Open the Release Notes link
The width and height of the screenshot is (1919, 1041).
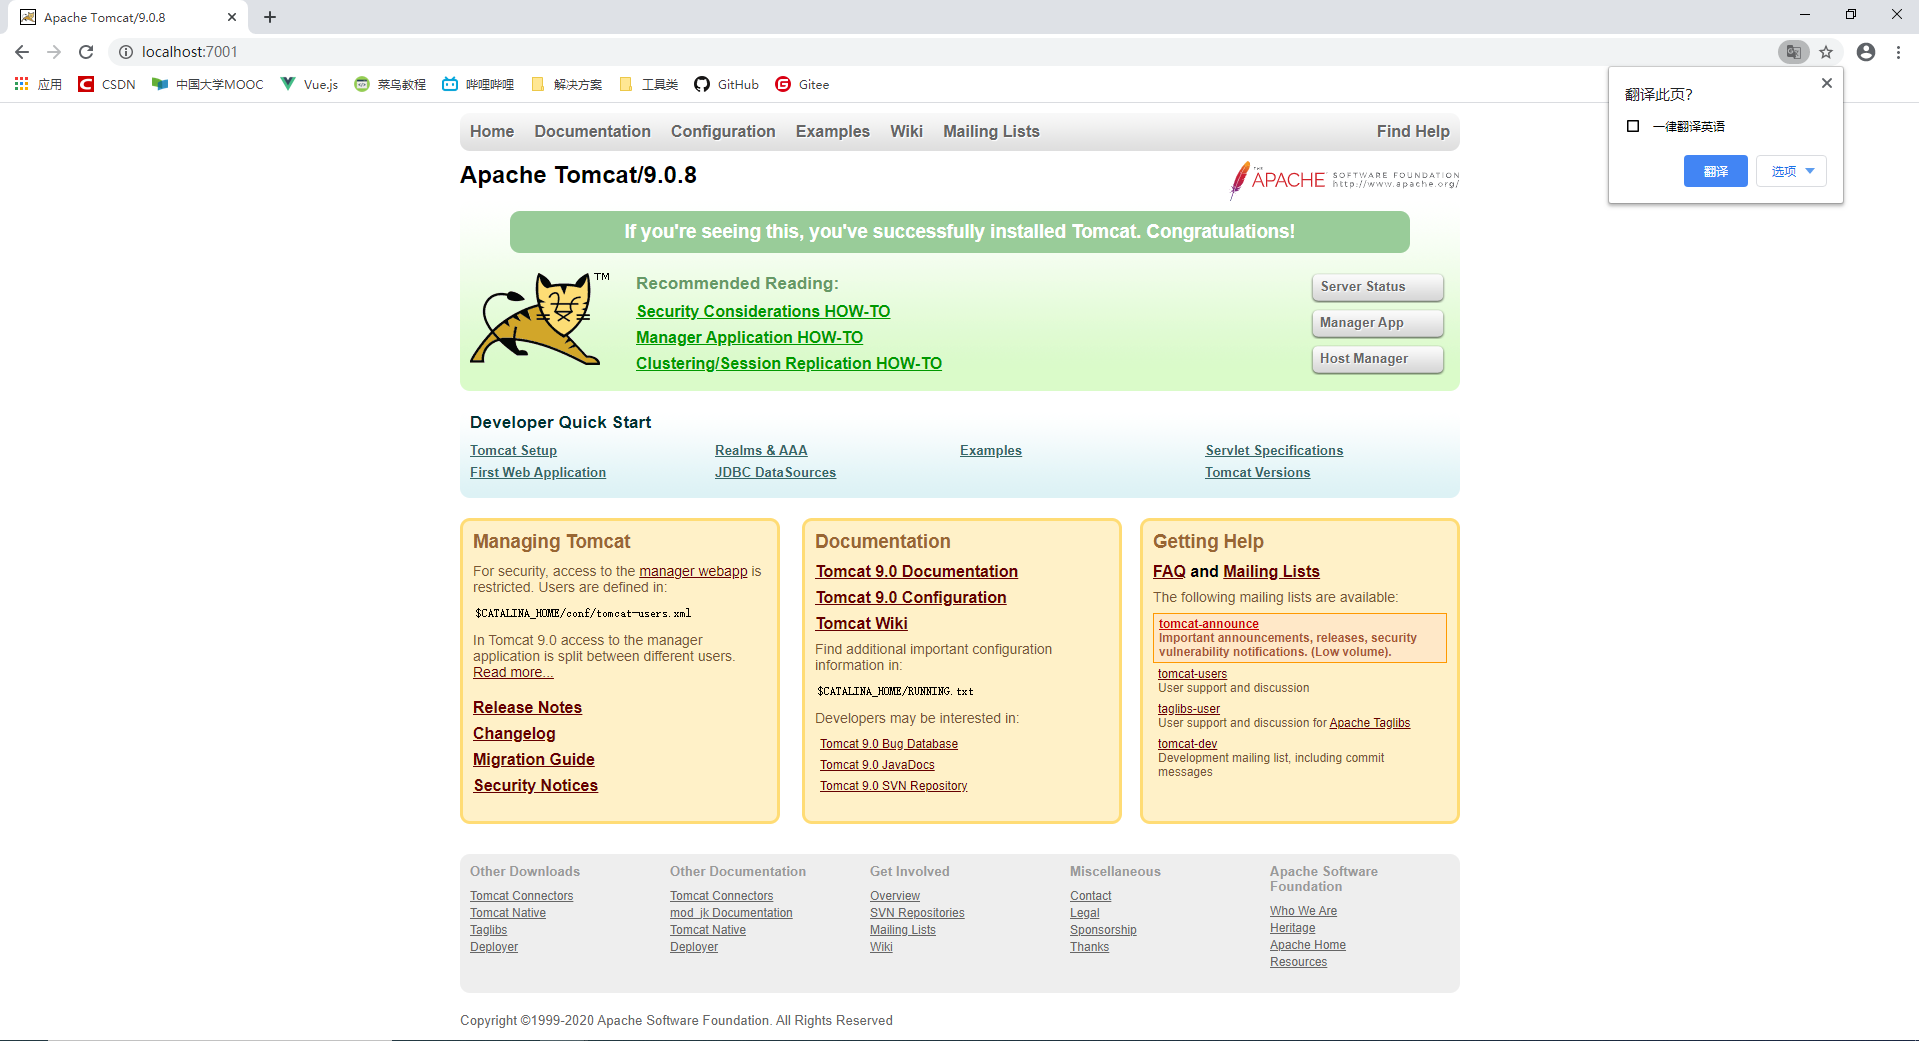pyautogui.click(x=527, y=708)
